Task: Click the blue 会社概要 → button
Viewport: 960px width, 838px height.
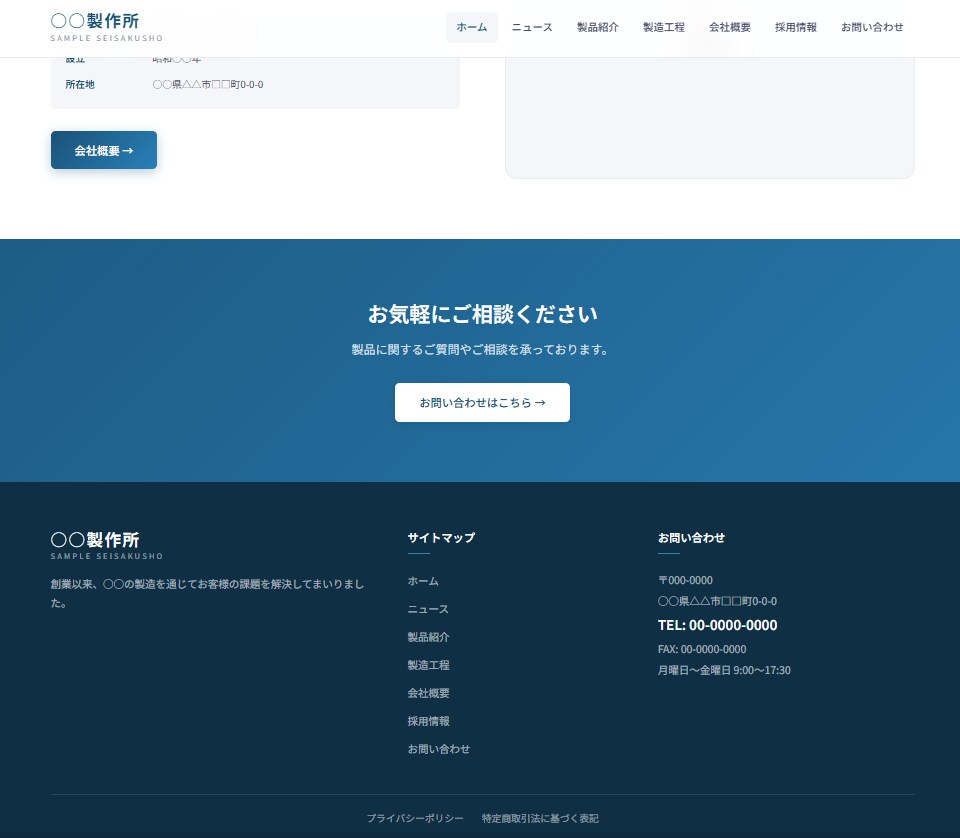Action: point(104,150)
